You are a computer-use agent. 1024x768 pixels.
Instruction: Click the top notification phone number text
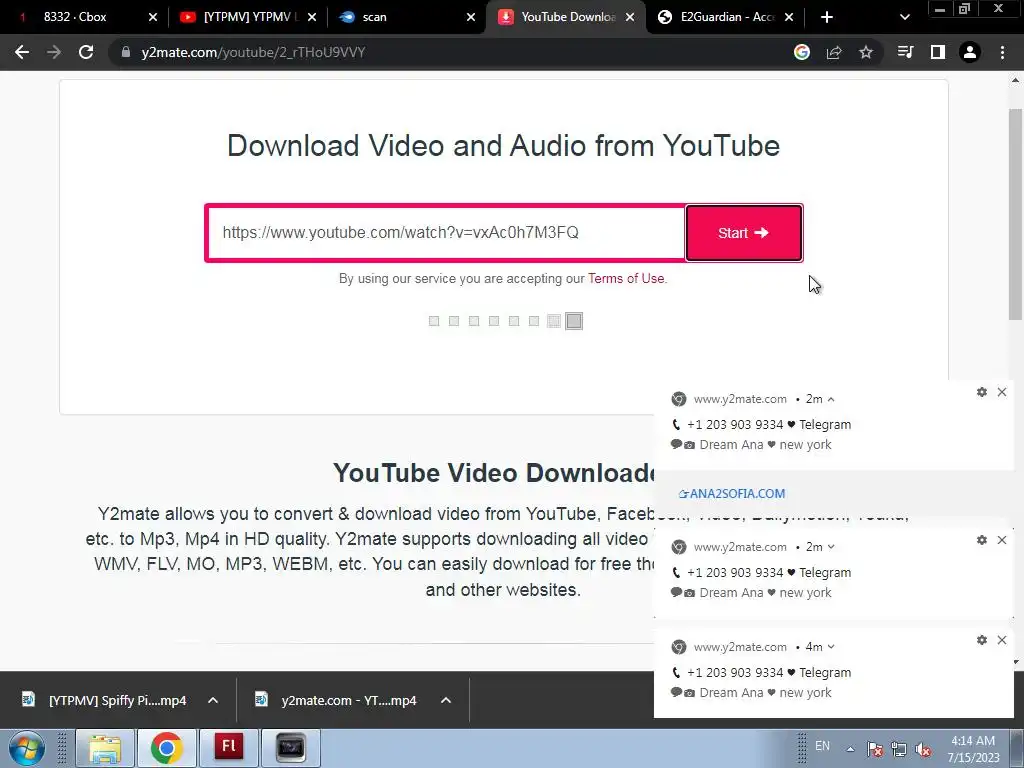tap(735, 424)
